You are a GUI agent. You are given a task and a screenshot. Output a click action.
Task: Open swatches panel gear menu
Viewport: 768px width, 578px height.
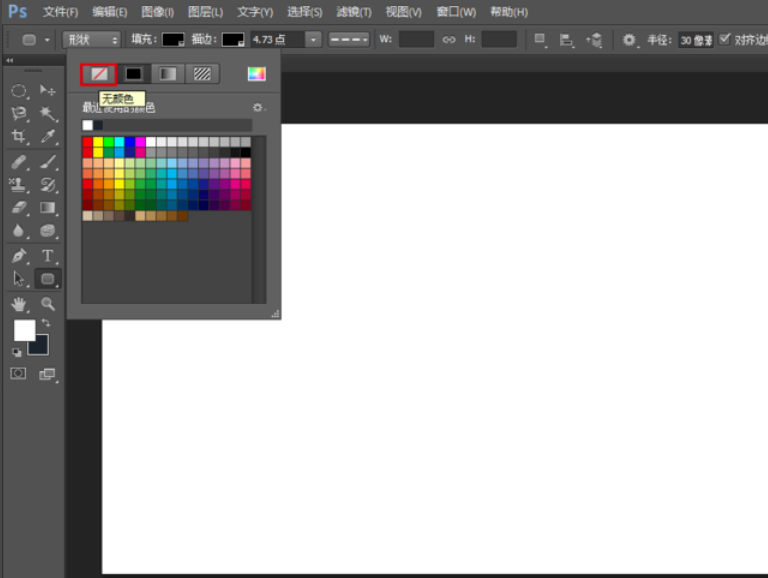[x=258, y=107]
